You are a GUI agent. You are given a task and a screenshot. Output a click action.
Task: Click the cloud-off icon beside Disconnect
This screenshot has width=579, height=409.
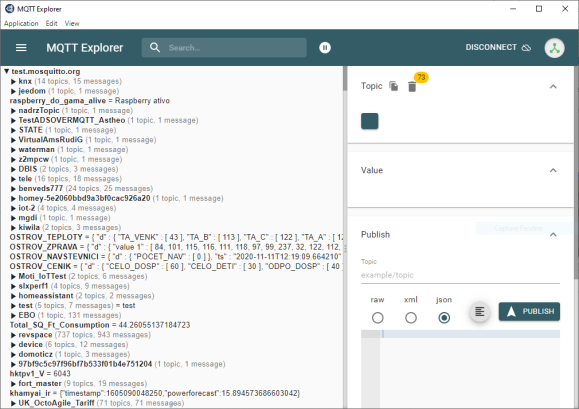526,48
